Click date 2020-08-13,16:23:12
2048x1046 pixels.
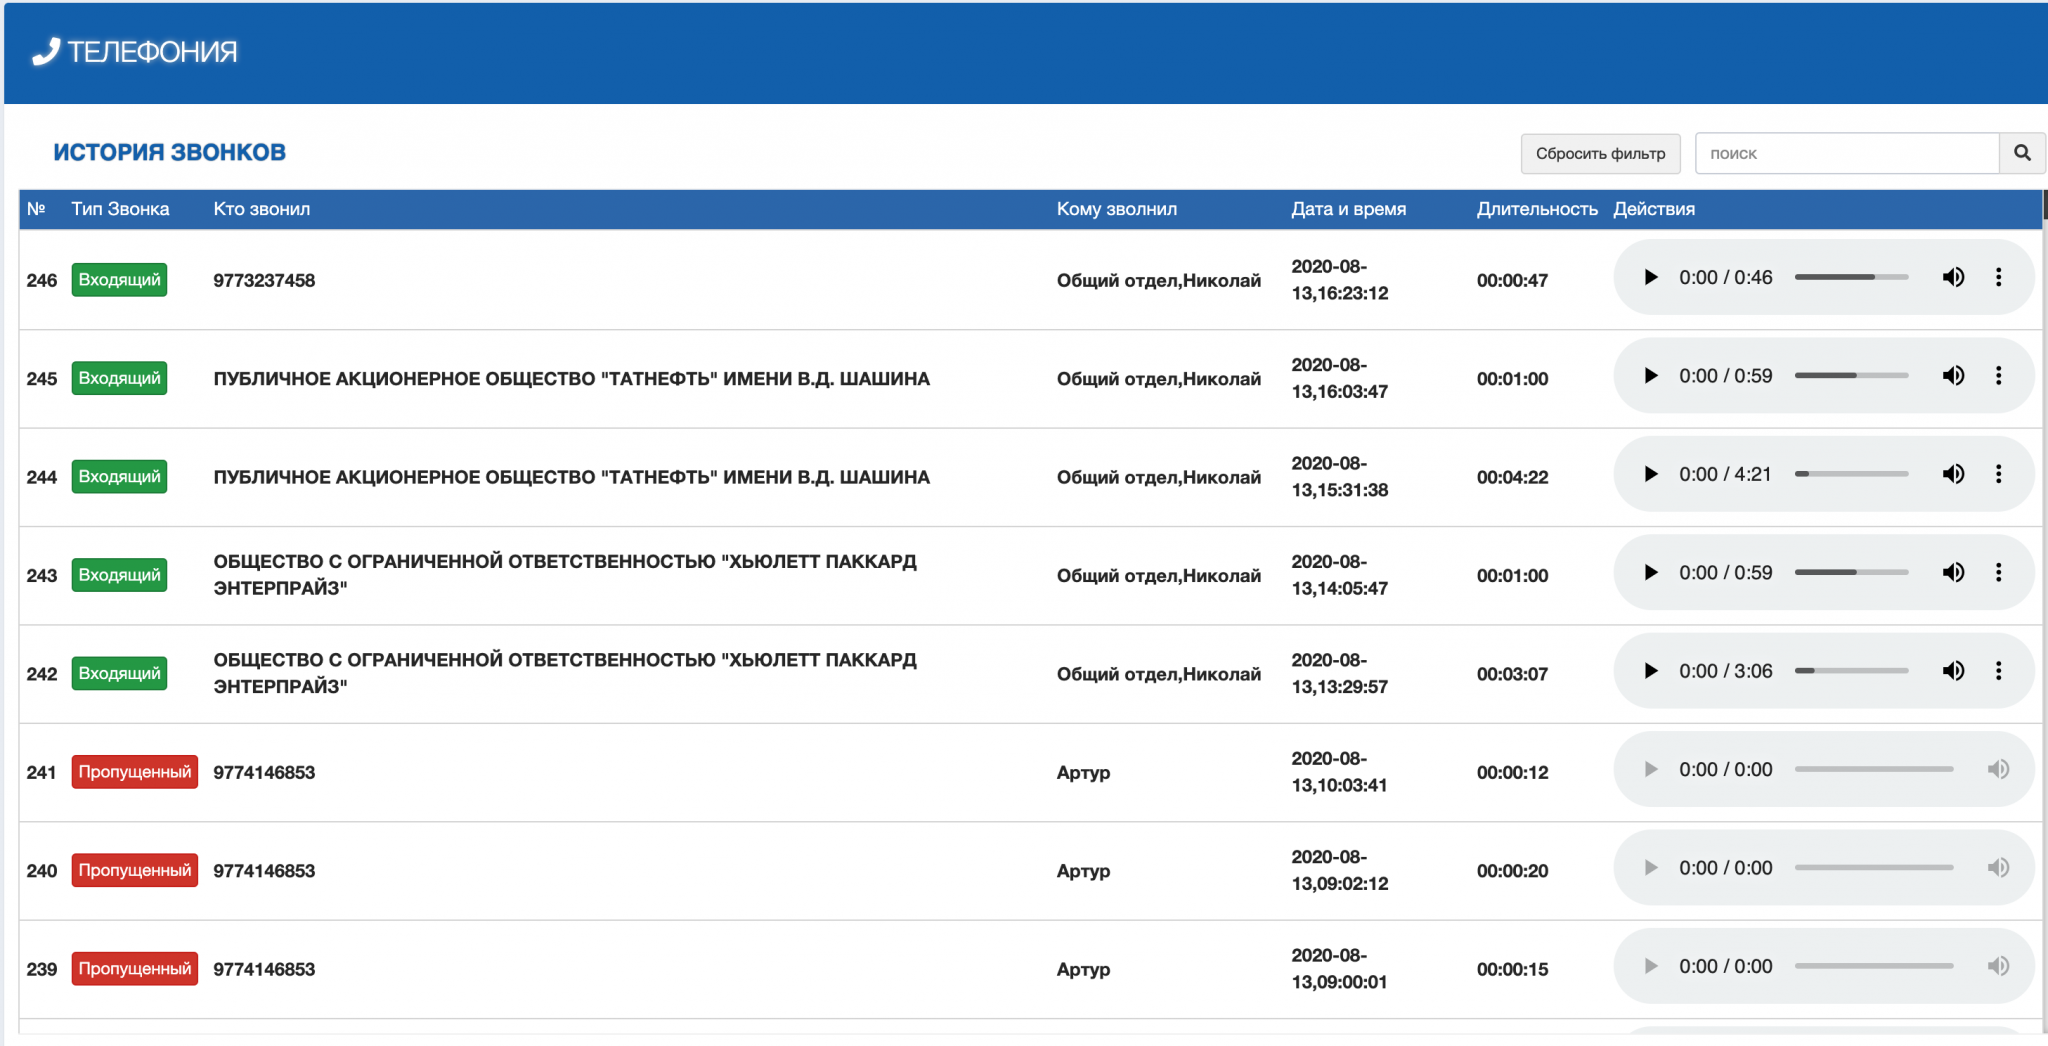1339,280
